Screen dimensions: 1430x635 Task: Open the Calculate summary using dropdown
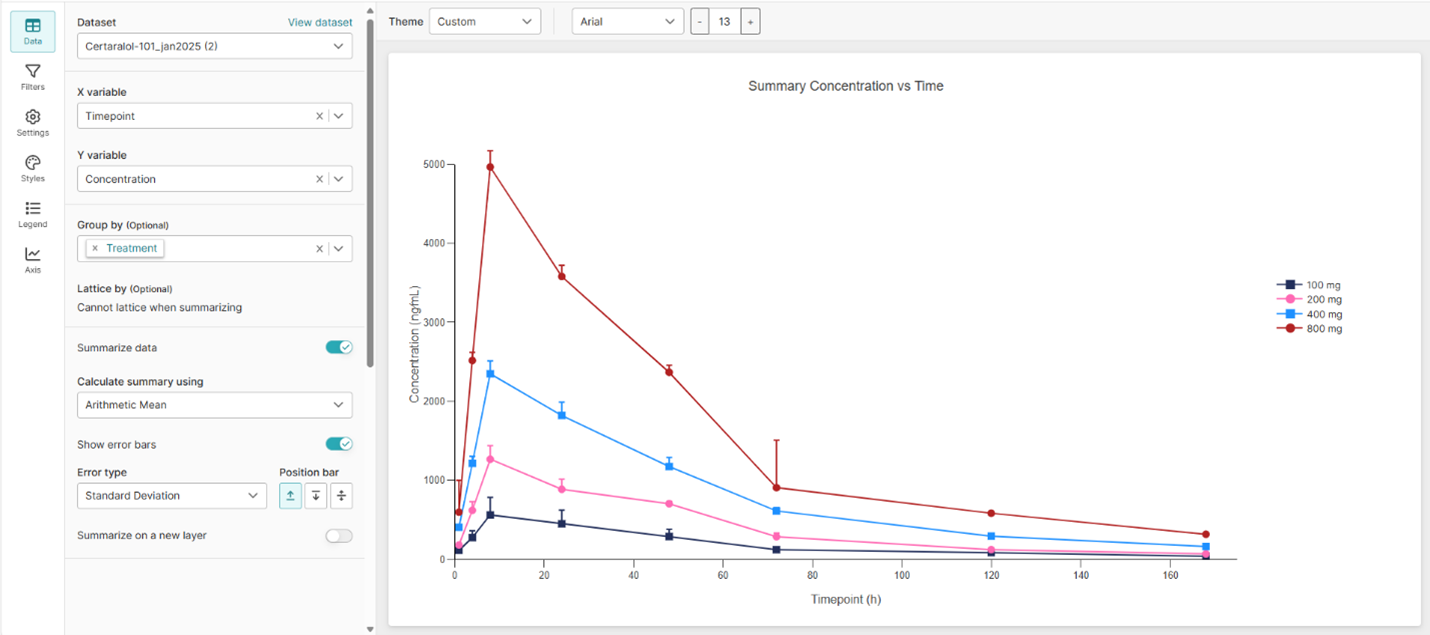214,405
